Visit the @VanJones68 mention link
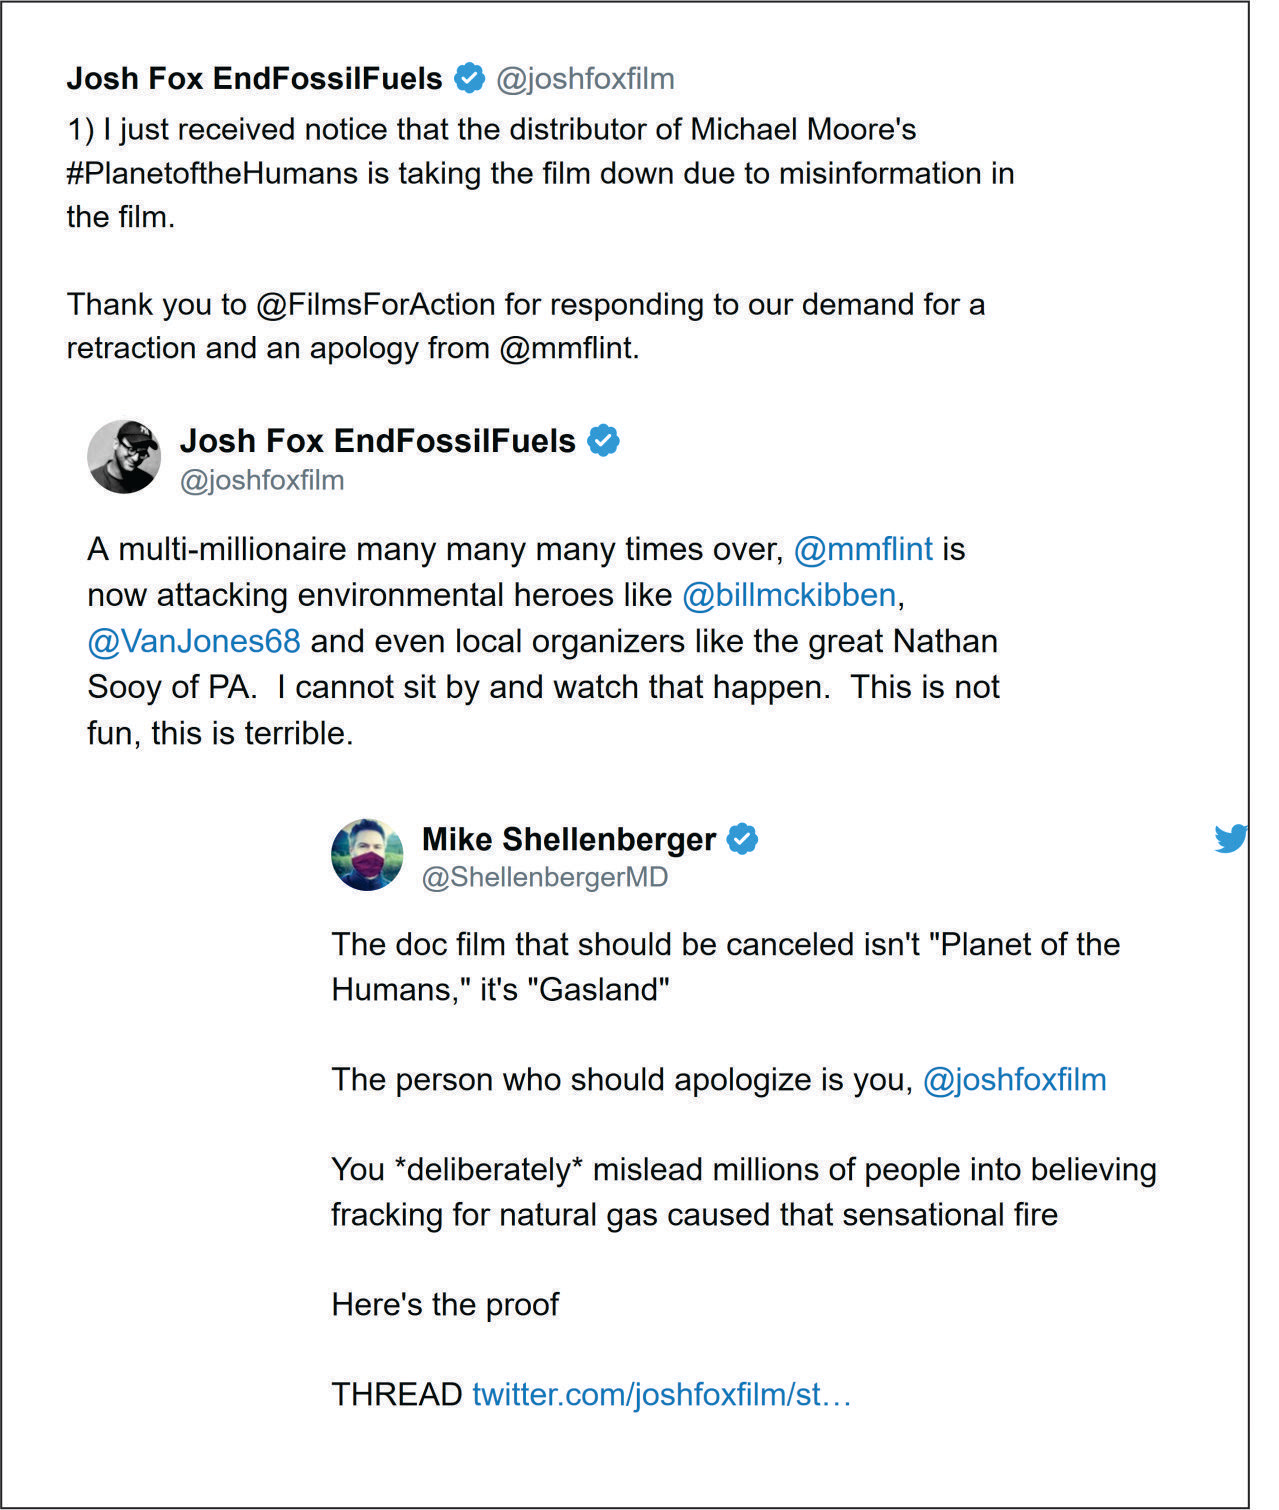 (194, 641)
